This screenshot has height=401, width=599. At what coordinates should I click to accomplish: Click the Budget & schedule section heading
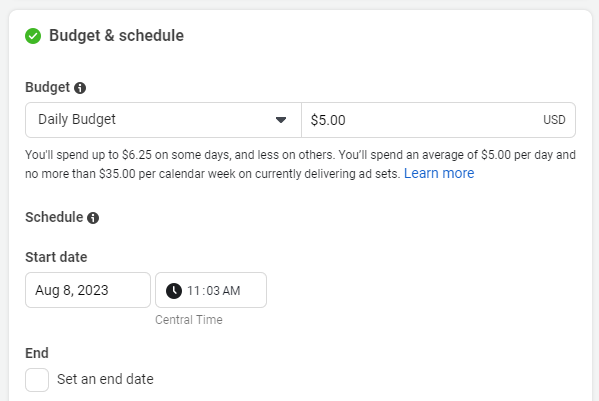pos(117,36)
